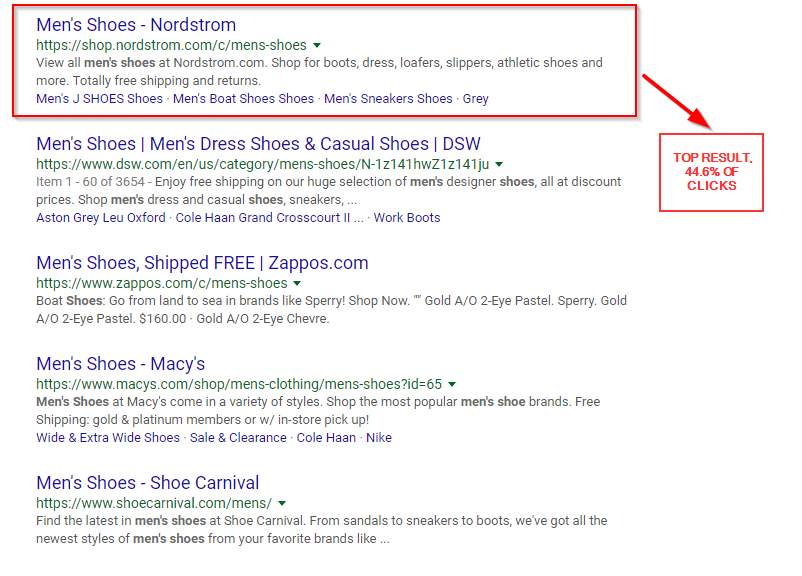The width and height of the screenshot is (802, 576).
Task: Expand dropdown arrow beside shoecarnival.com URL
Action: pos(282,503)
